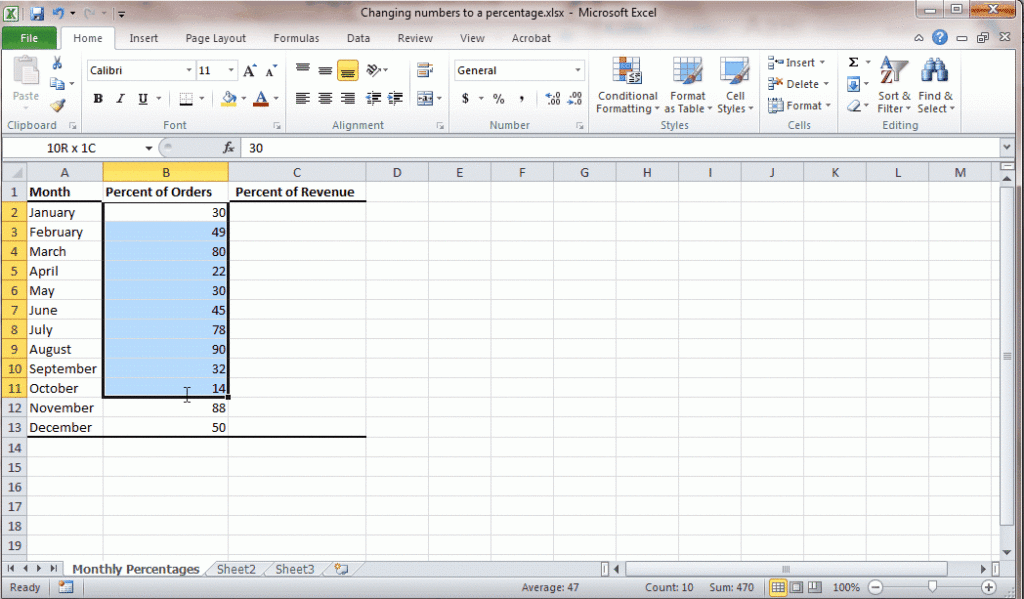The image size is (1024, 599).
Task: Click the Increase Font Size icon
Action: click(249, 71)
